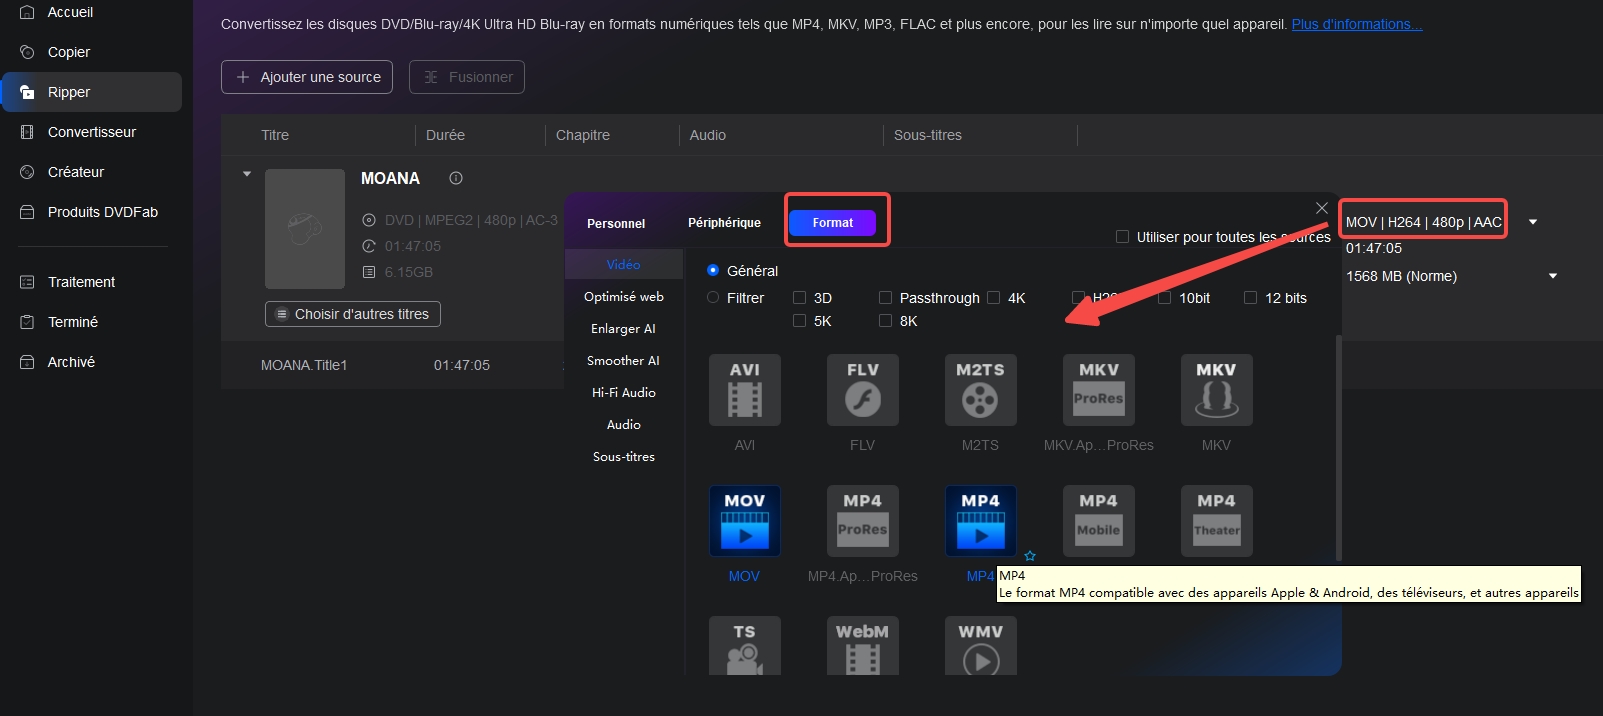The width and height of the screenshot is (1603, 716).
Task: Switch to the Périphérique tab
Action: point(724,222)
